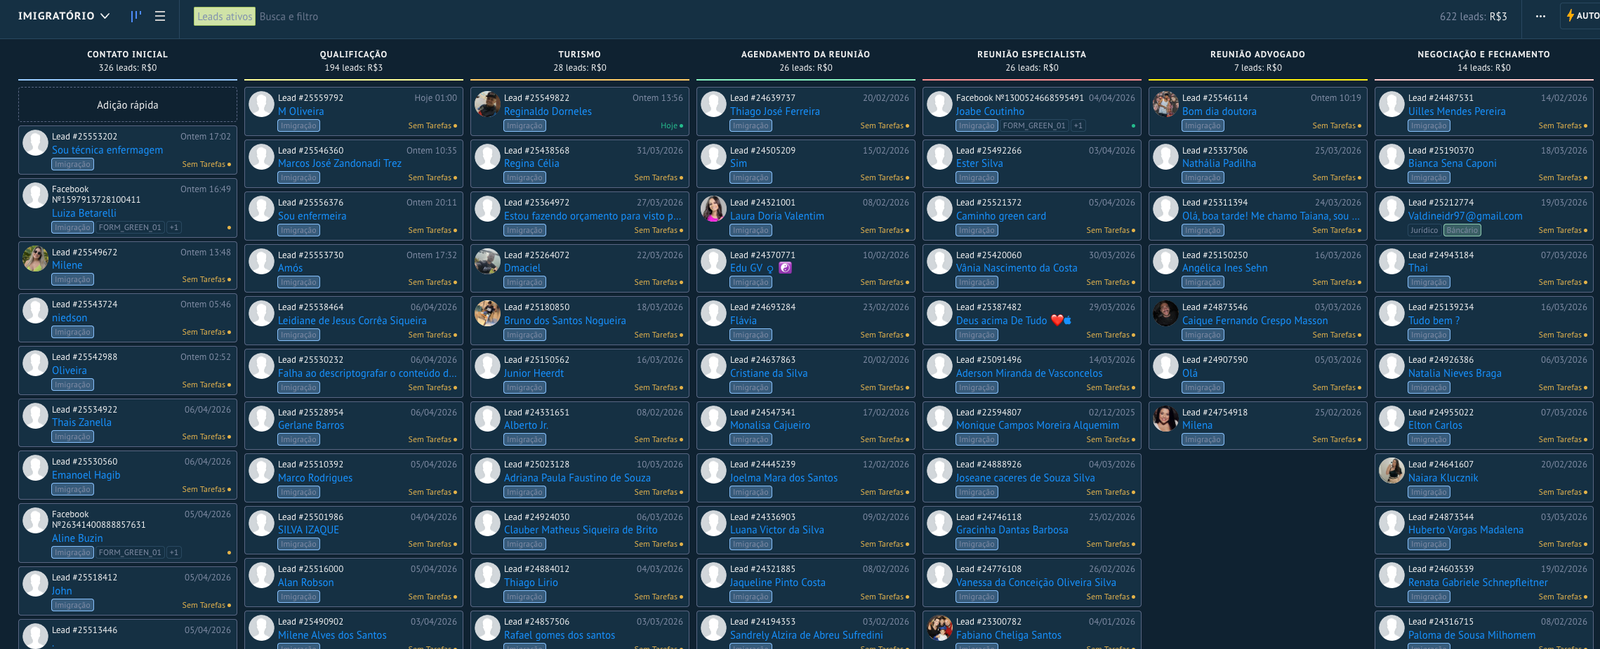The image size is (1600, 649).
Task: Click the Adição rápida quick add box
Action: (127, 105)
